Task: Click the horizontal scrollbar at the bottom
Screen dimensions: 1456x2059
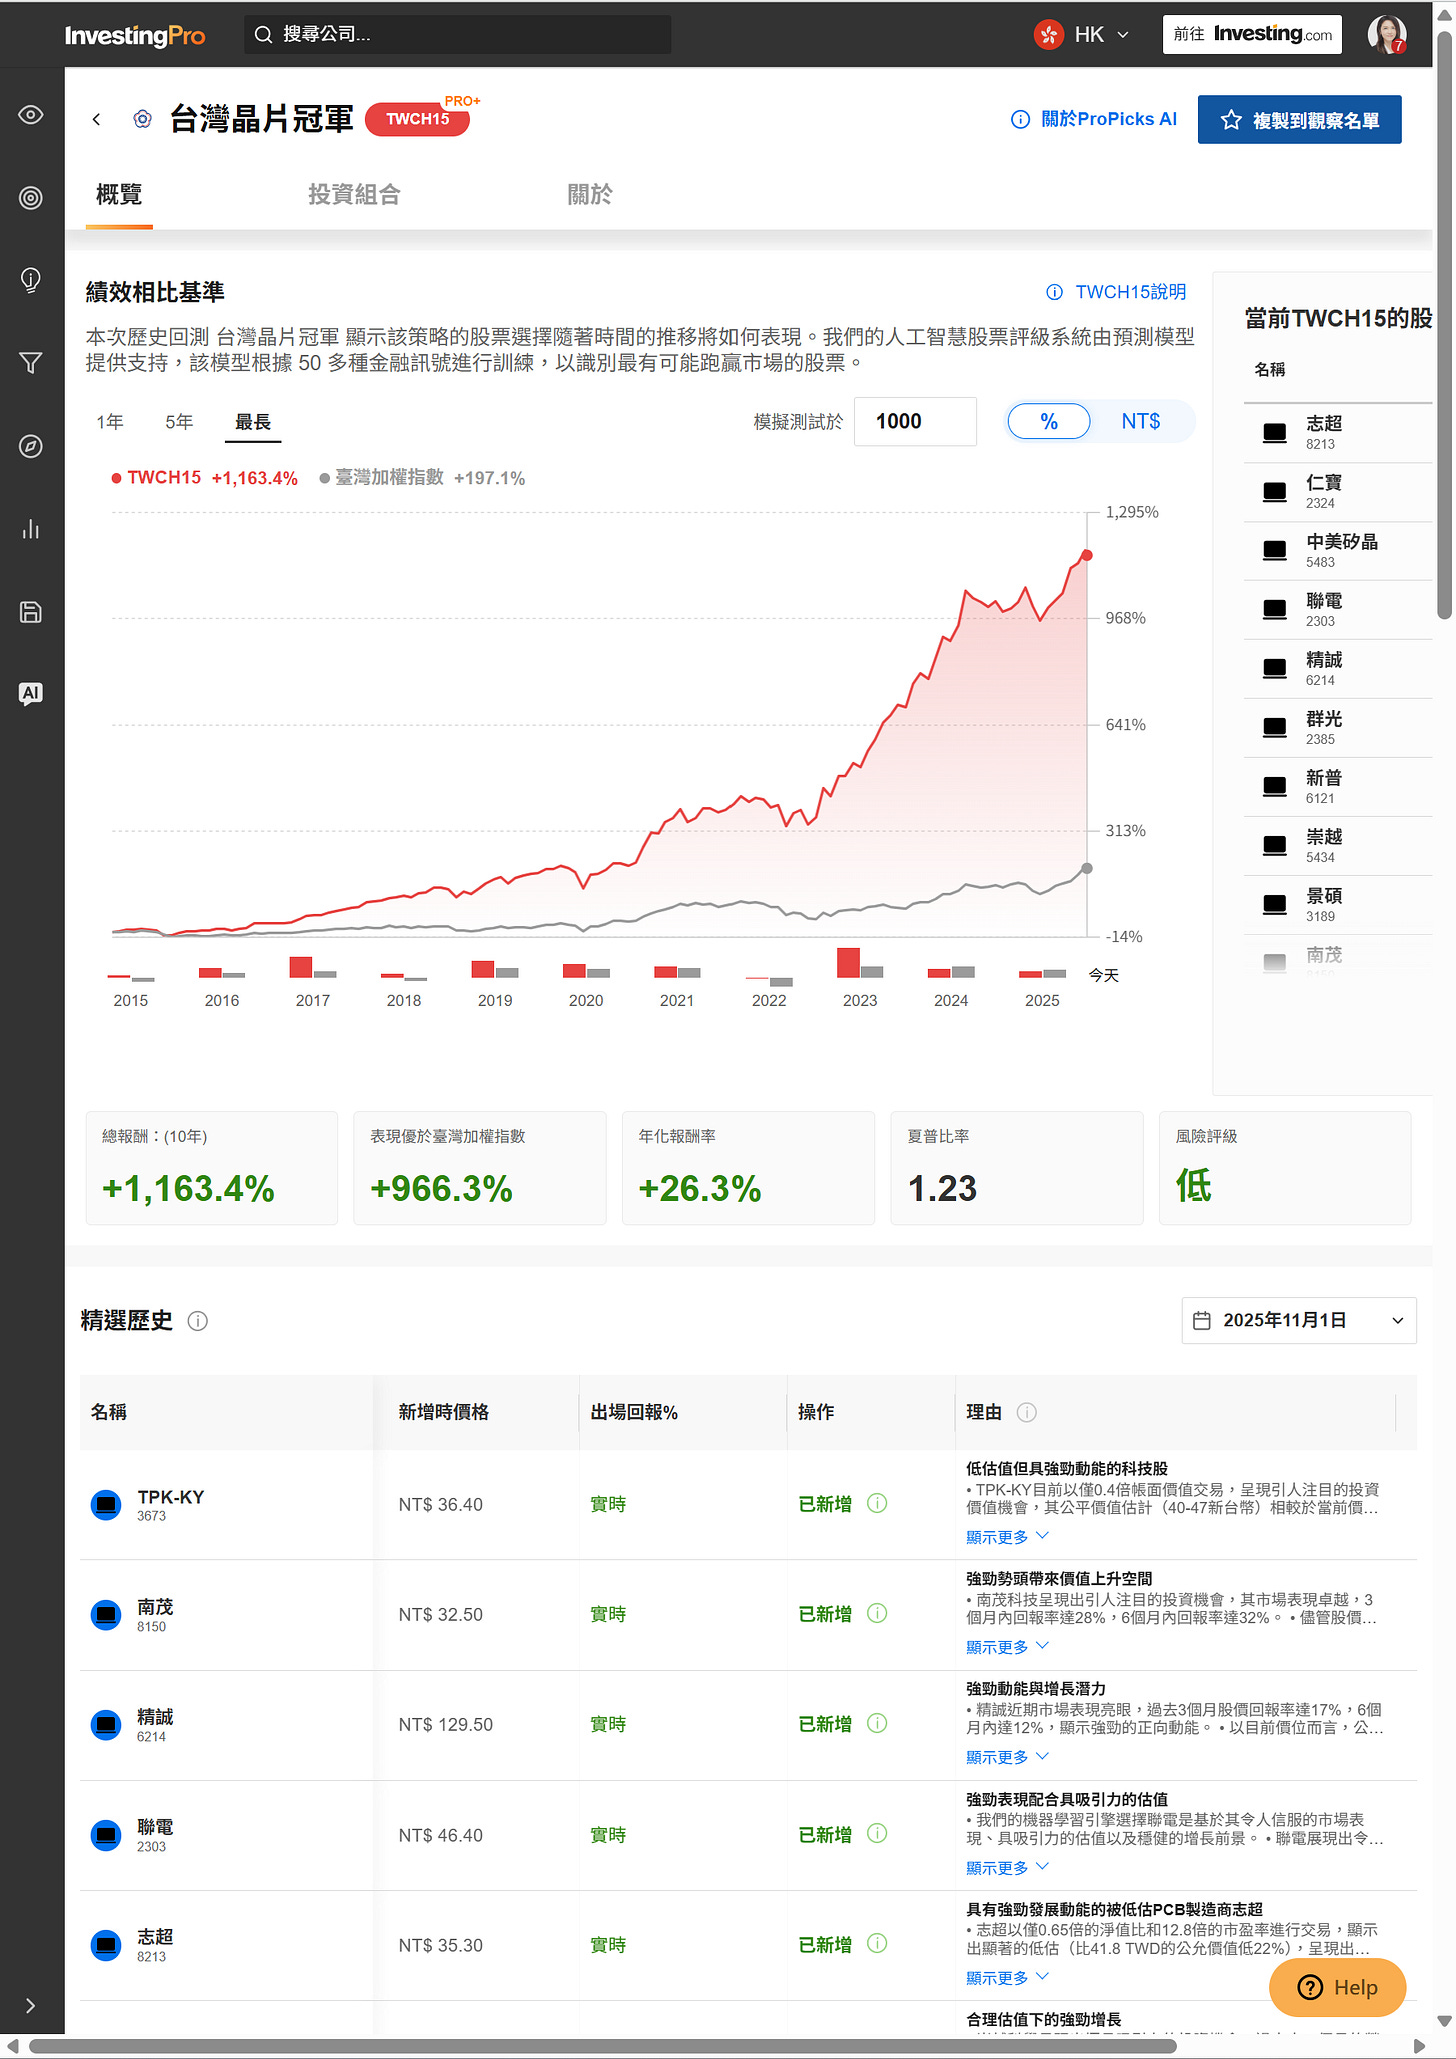Action: point(602,2046)
